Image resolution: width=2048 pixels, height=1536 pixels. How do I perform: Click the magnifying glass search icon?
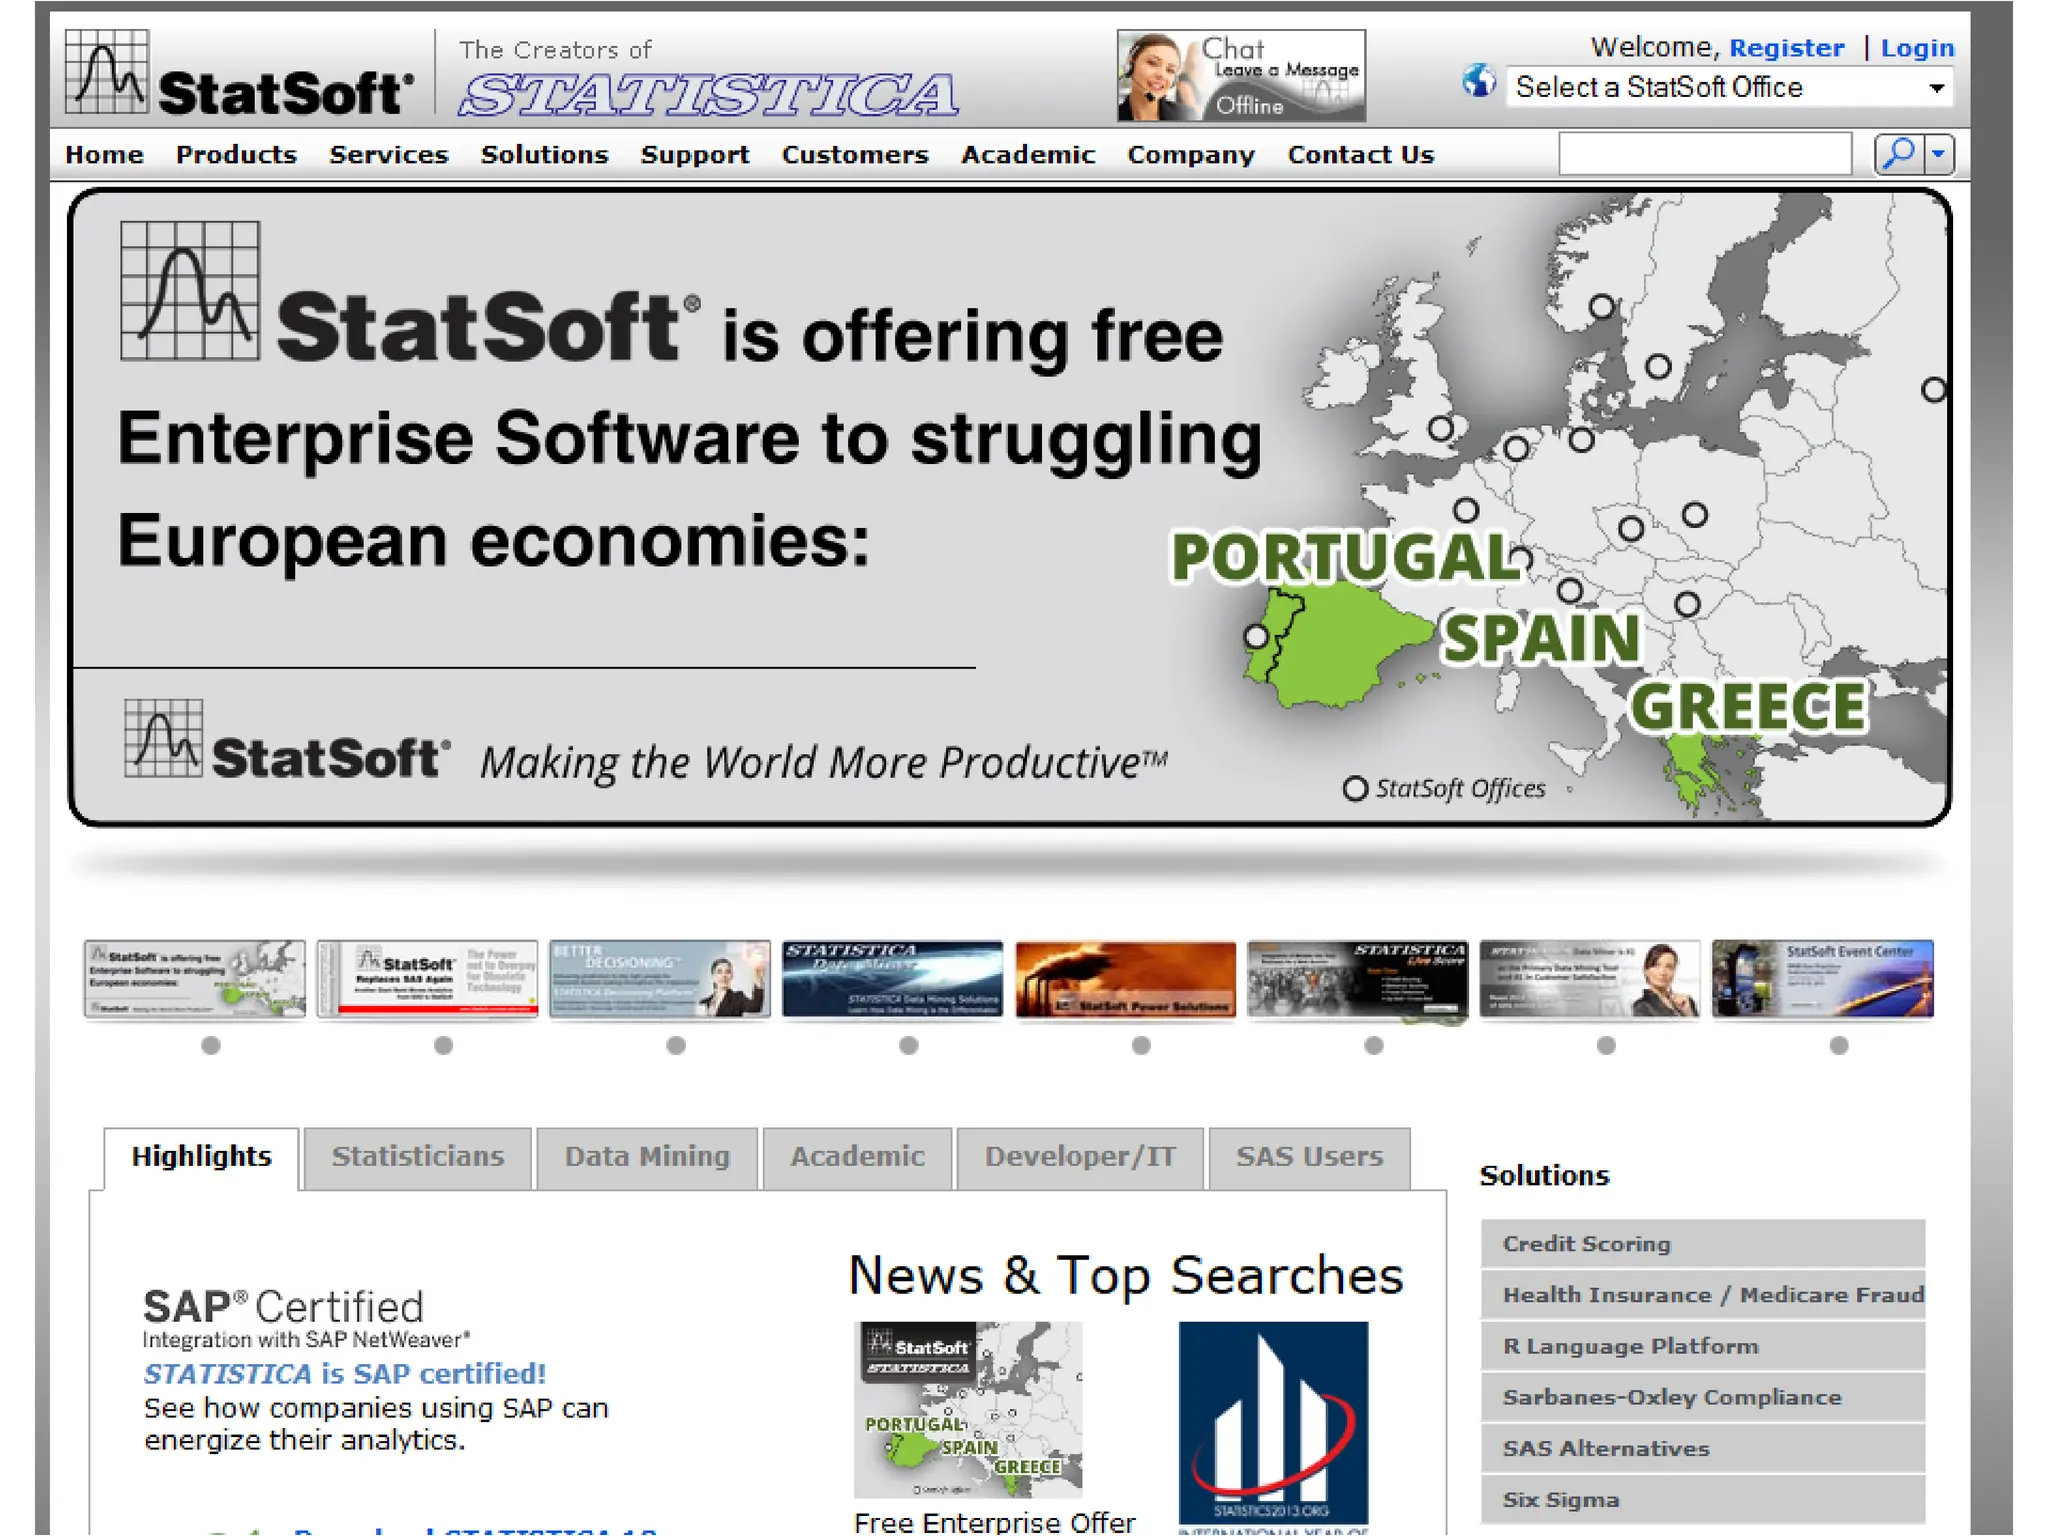point(1897,154)
